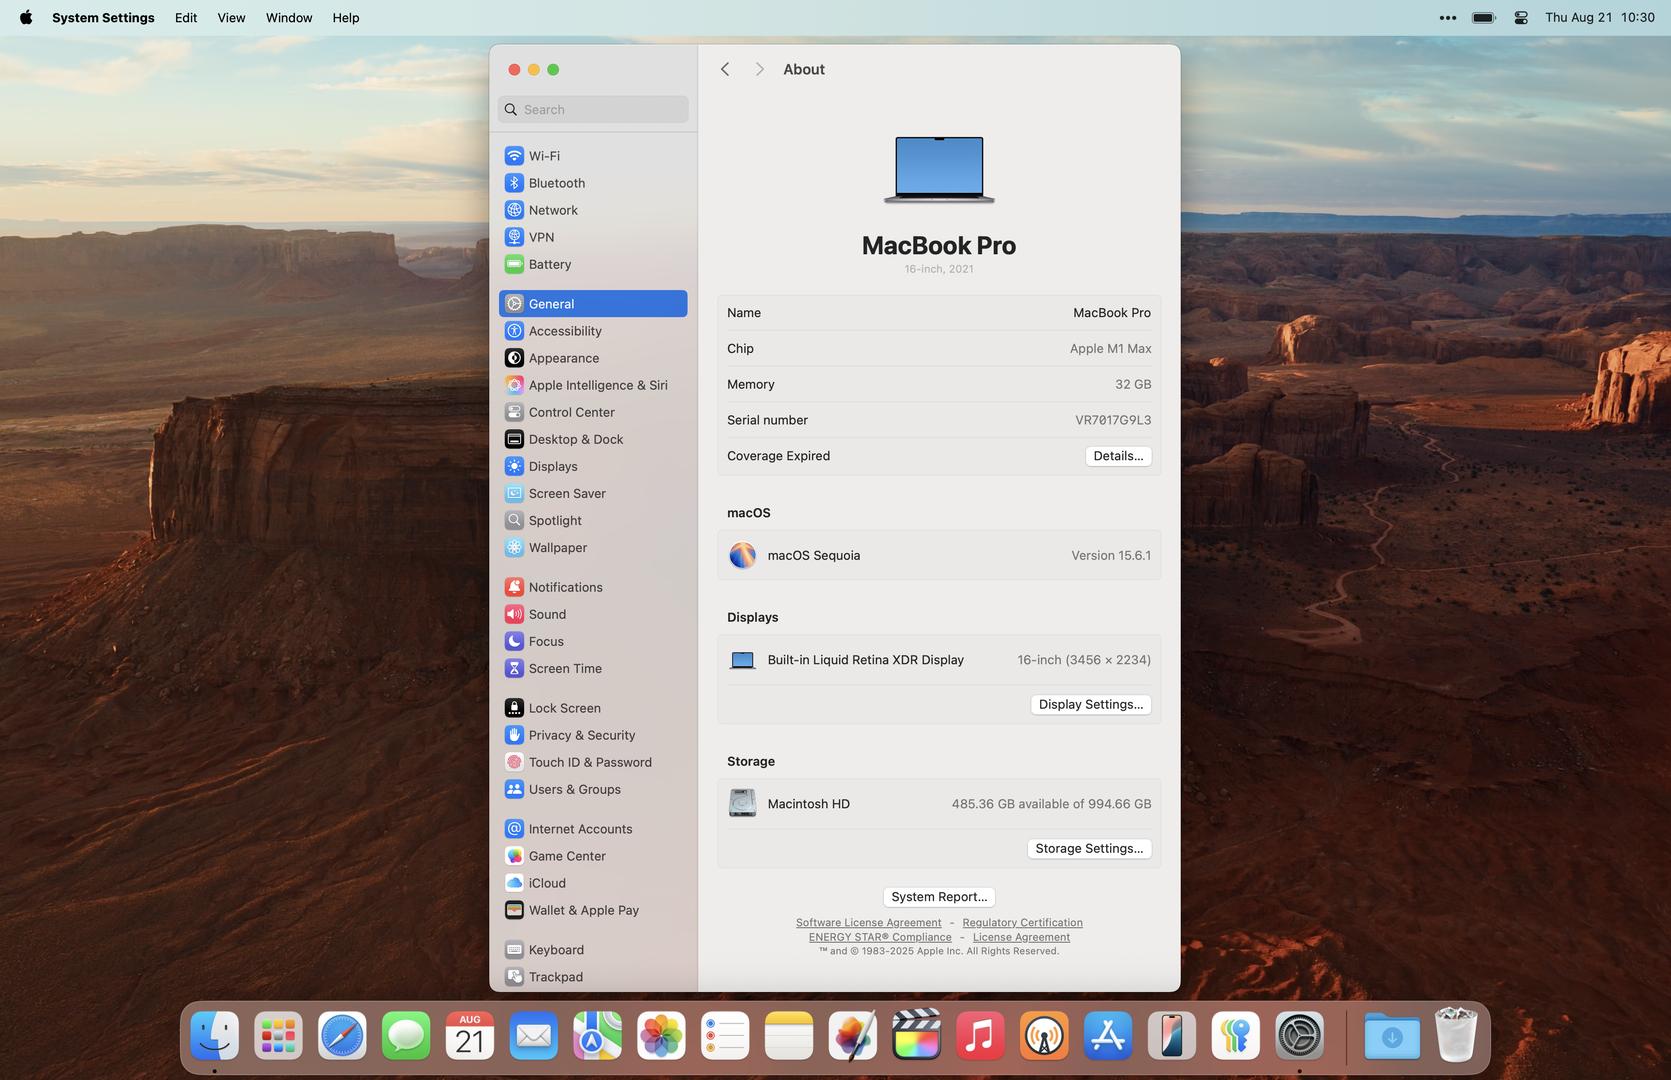Select Lock Screen settings
The height and width of the screenshot is (1080, 1671).
[x=593, y=708]
